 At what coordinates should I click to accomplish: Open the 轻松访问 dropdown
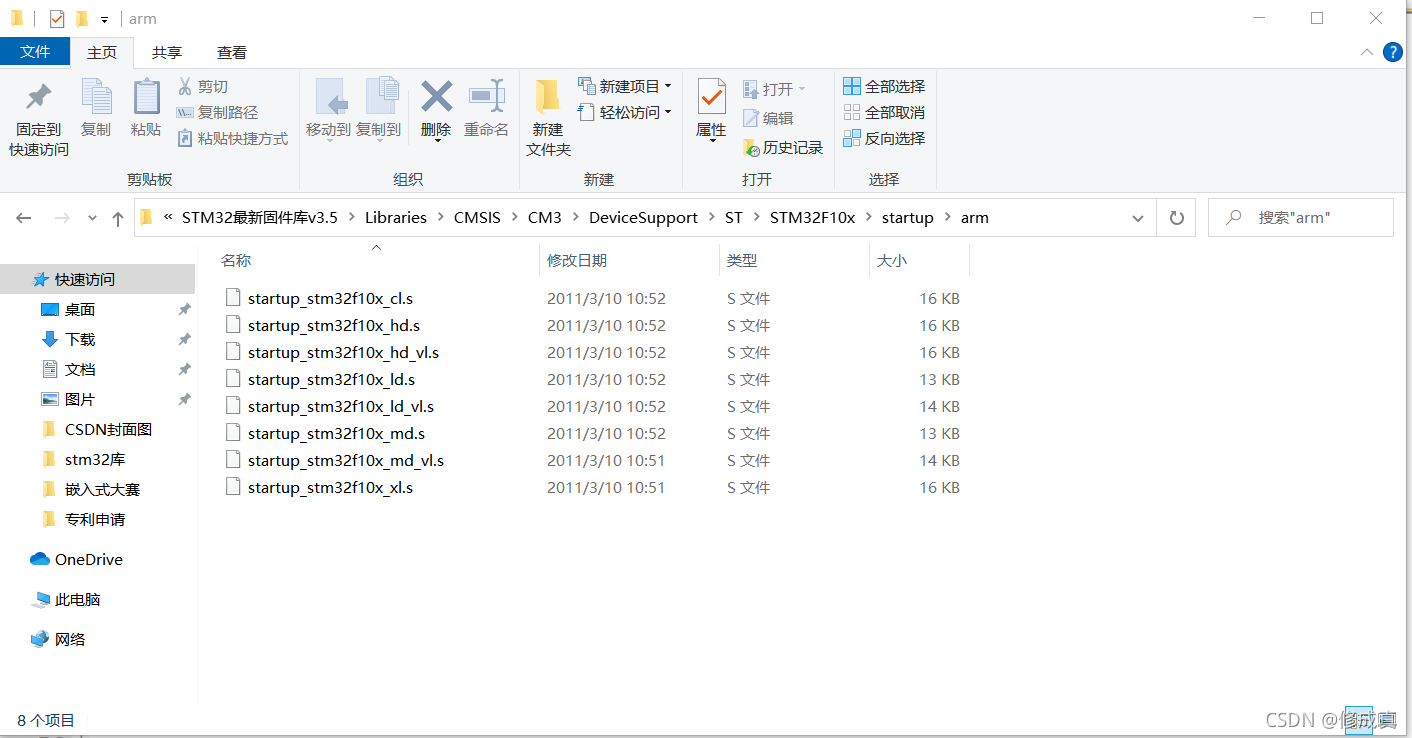(625, 113)
